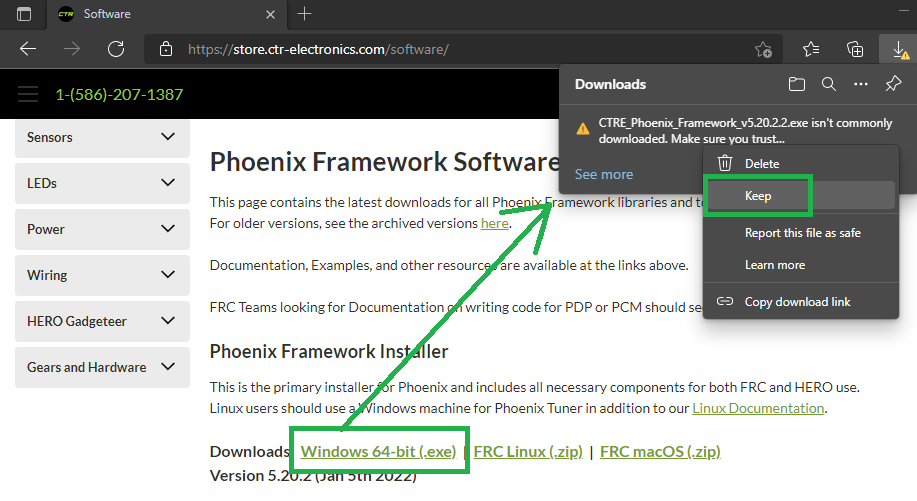Open more options in Downloads panel

pos(861,84)
